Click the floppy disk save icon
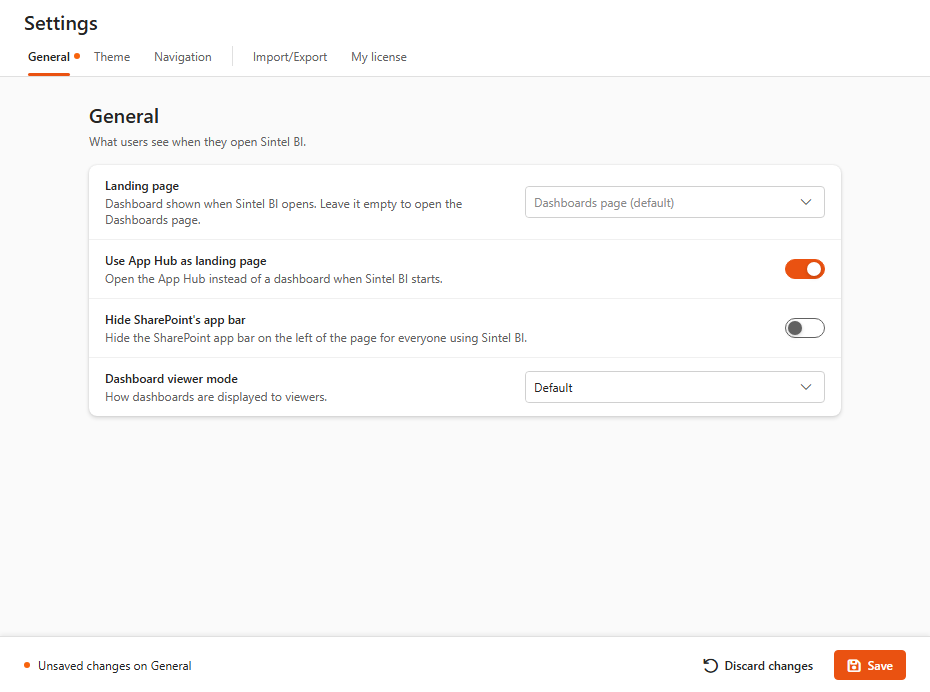This screenshot has height=692, width=930. (x=854, y=666)
